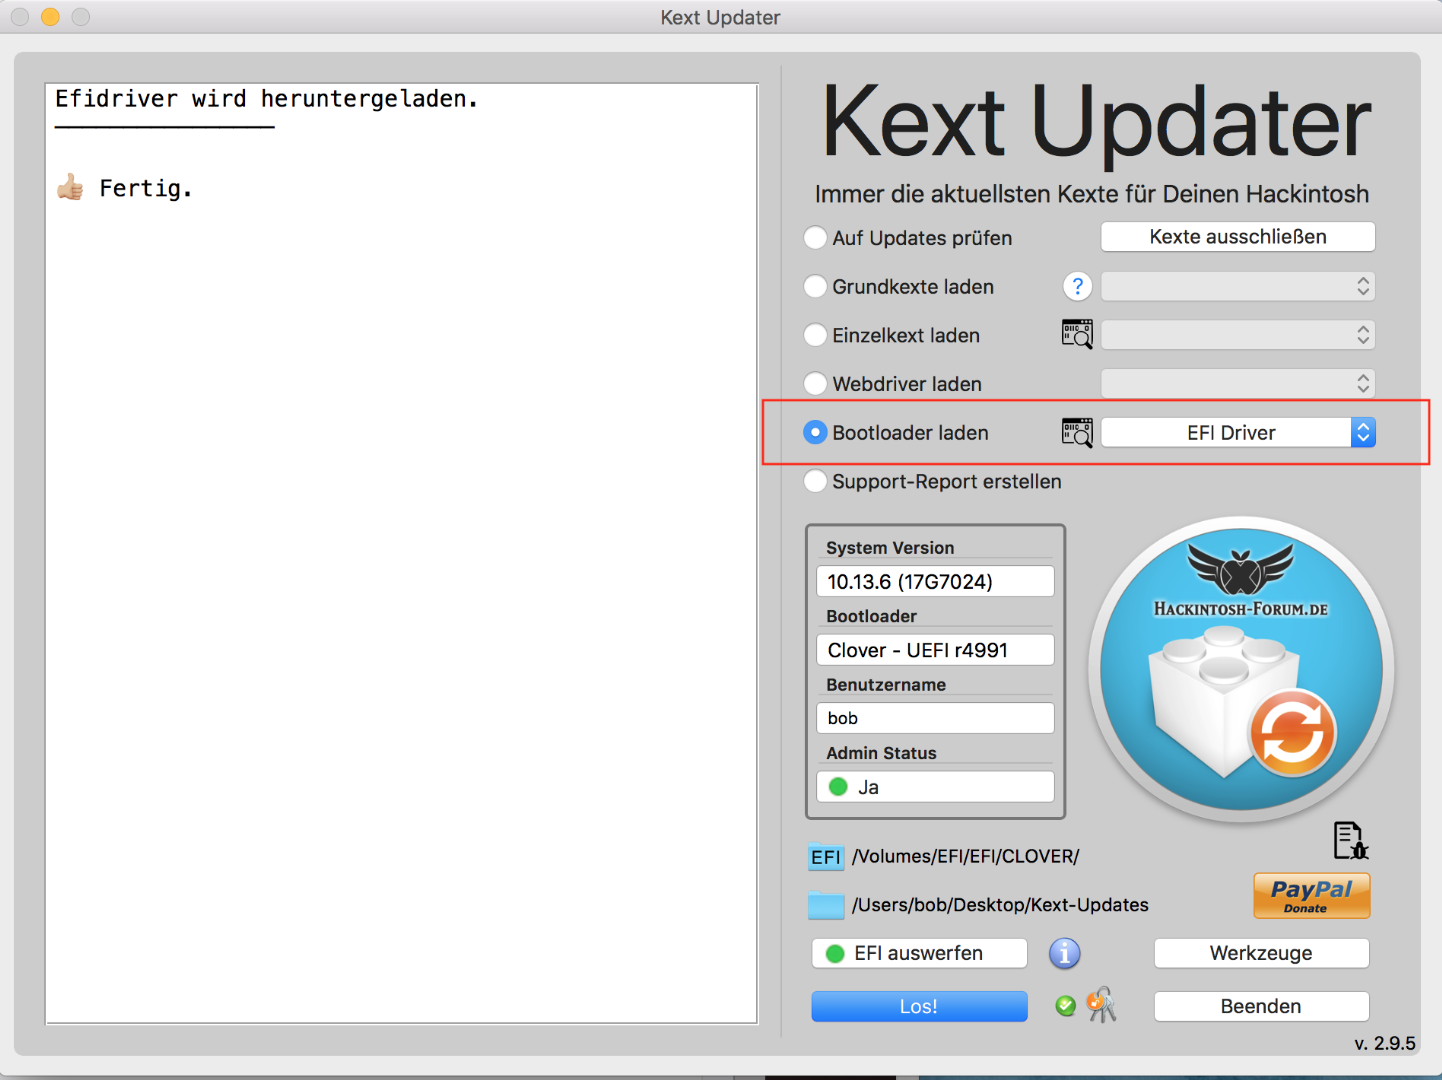The width and height of the screenshot is (1442, 1080).
Task: Click the Admin Status field showing Ja
Action: coord(935,787)
